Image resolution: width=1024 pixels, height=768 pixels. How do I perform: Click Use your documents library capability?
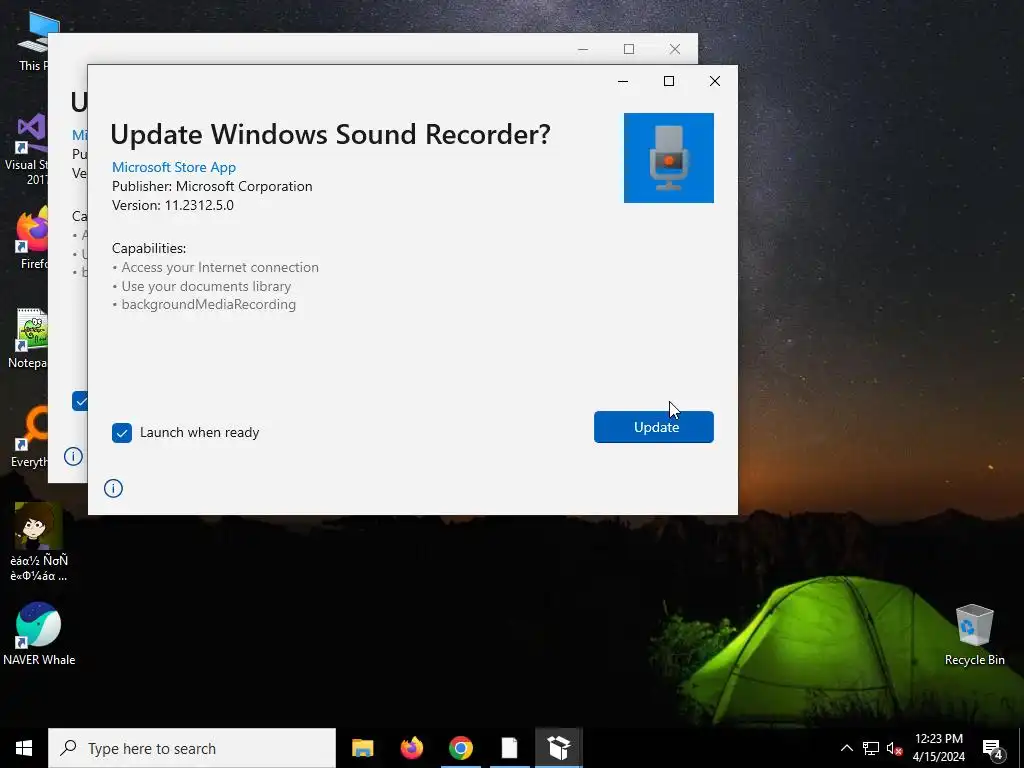206,286
